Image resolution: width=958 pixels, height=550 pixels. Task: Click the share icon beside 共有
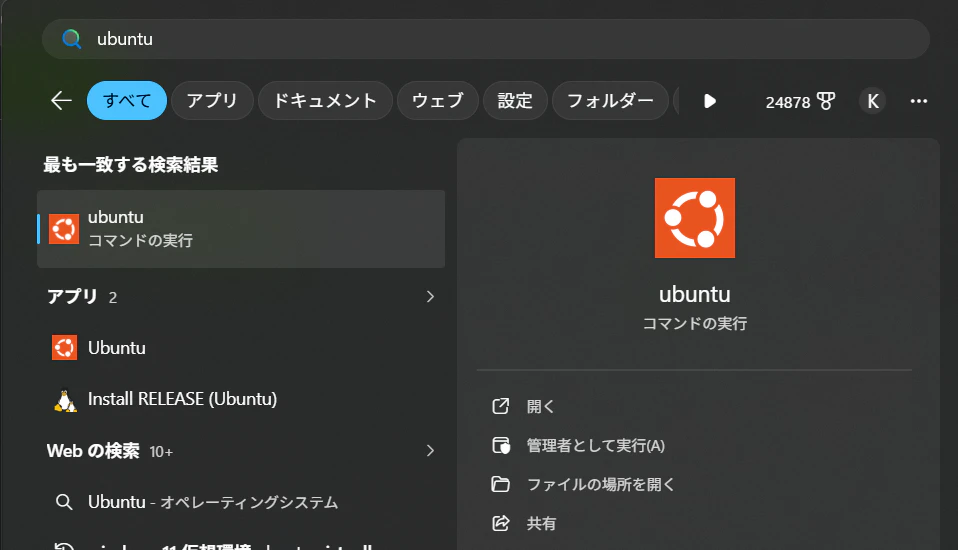pyautogui.click(x=500, y=524)
